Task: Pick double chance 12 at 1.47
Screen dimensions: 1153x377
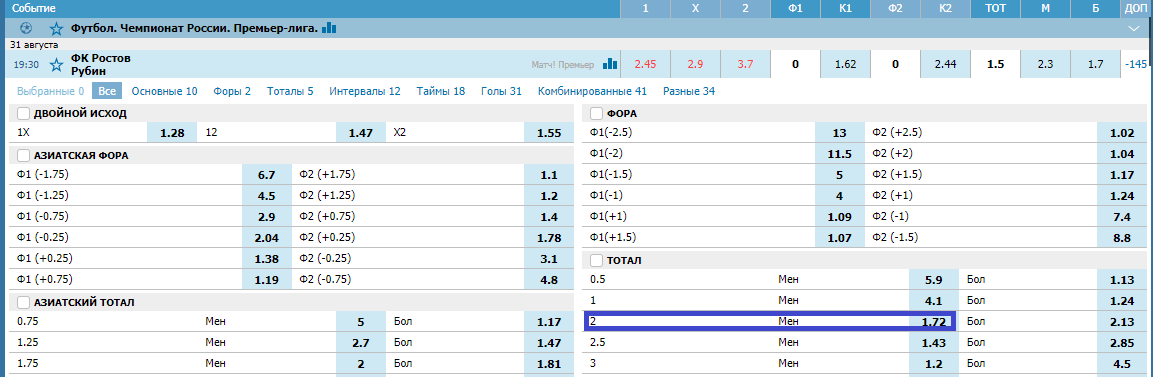Action: (360, 133)
